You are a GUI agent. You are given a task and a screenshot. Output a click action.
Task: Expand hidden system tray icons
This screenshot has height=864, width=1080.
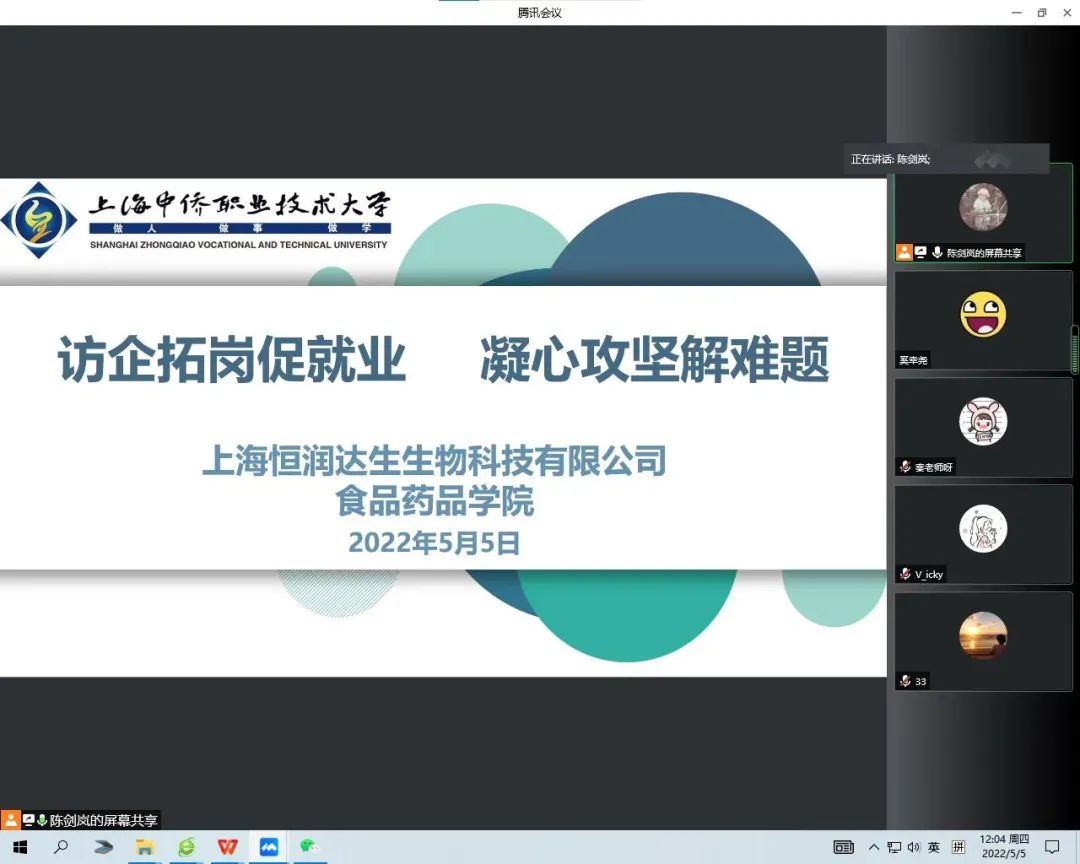873,847
